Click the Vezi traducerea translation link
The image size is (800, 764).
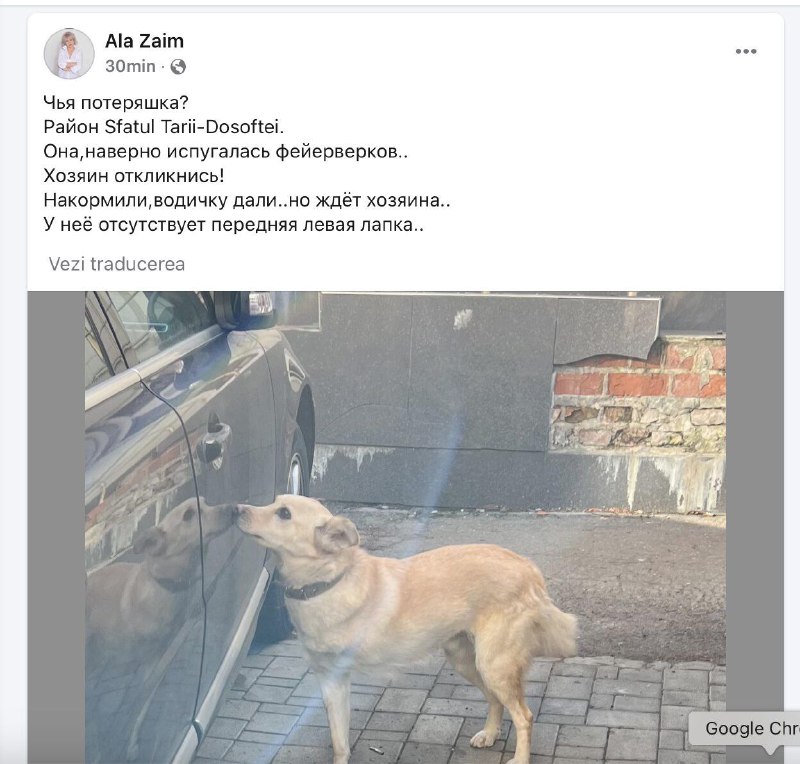pos(117,264)
